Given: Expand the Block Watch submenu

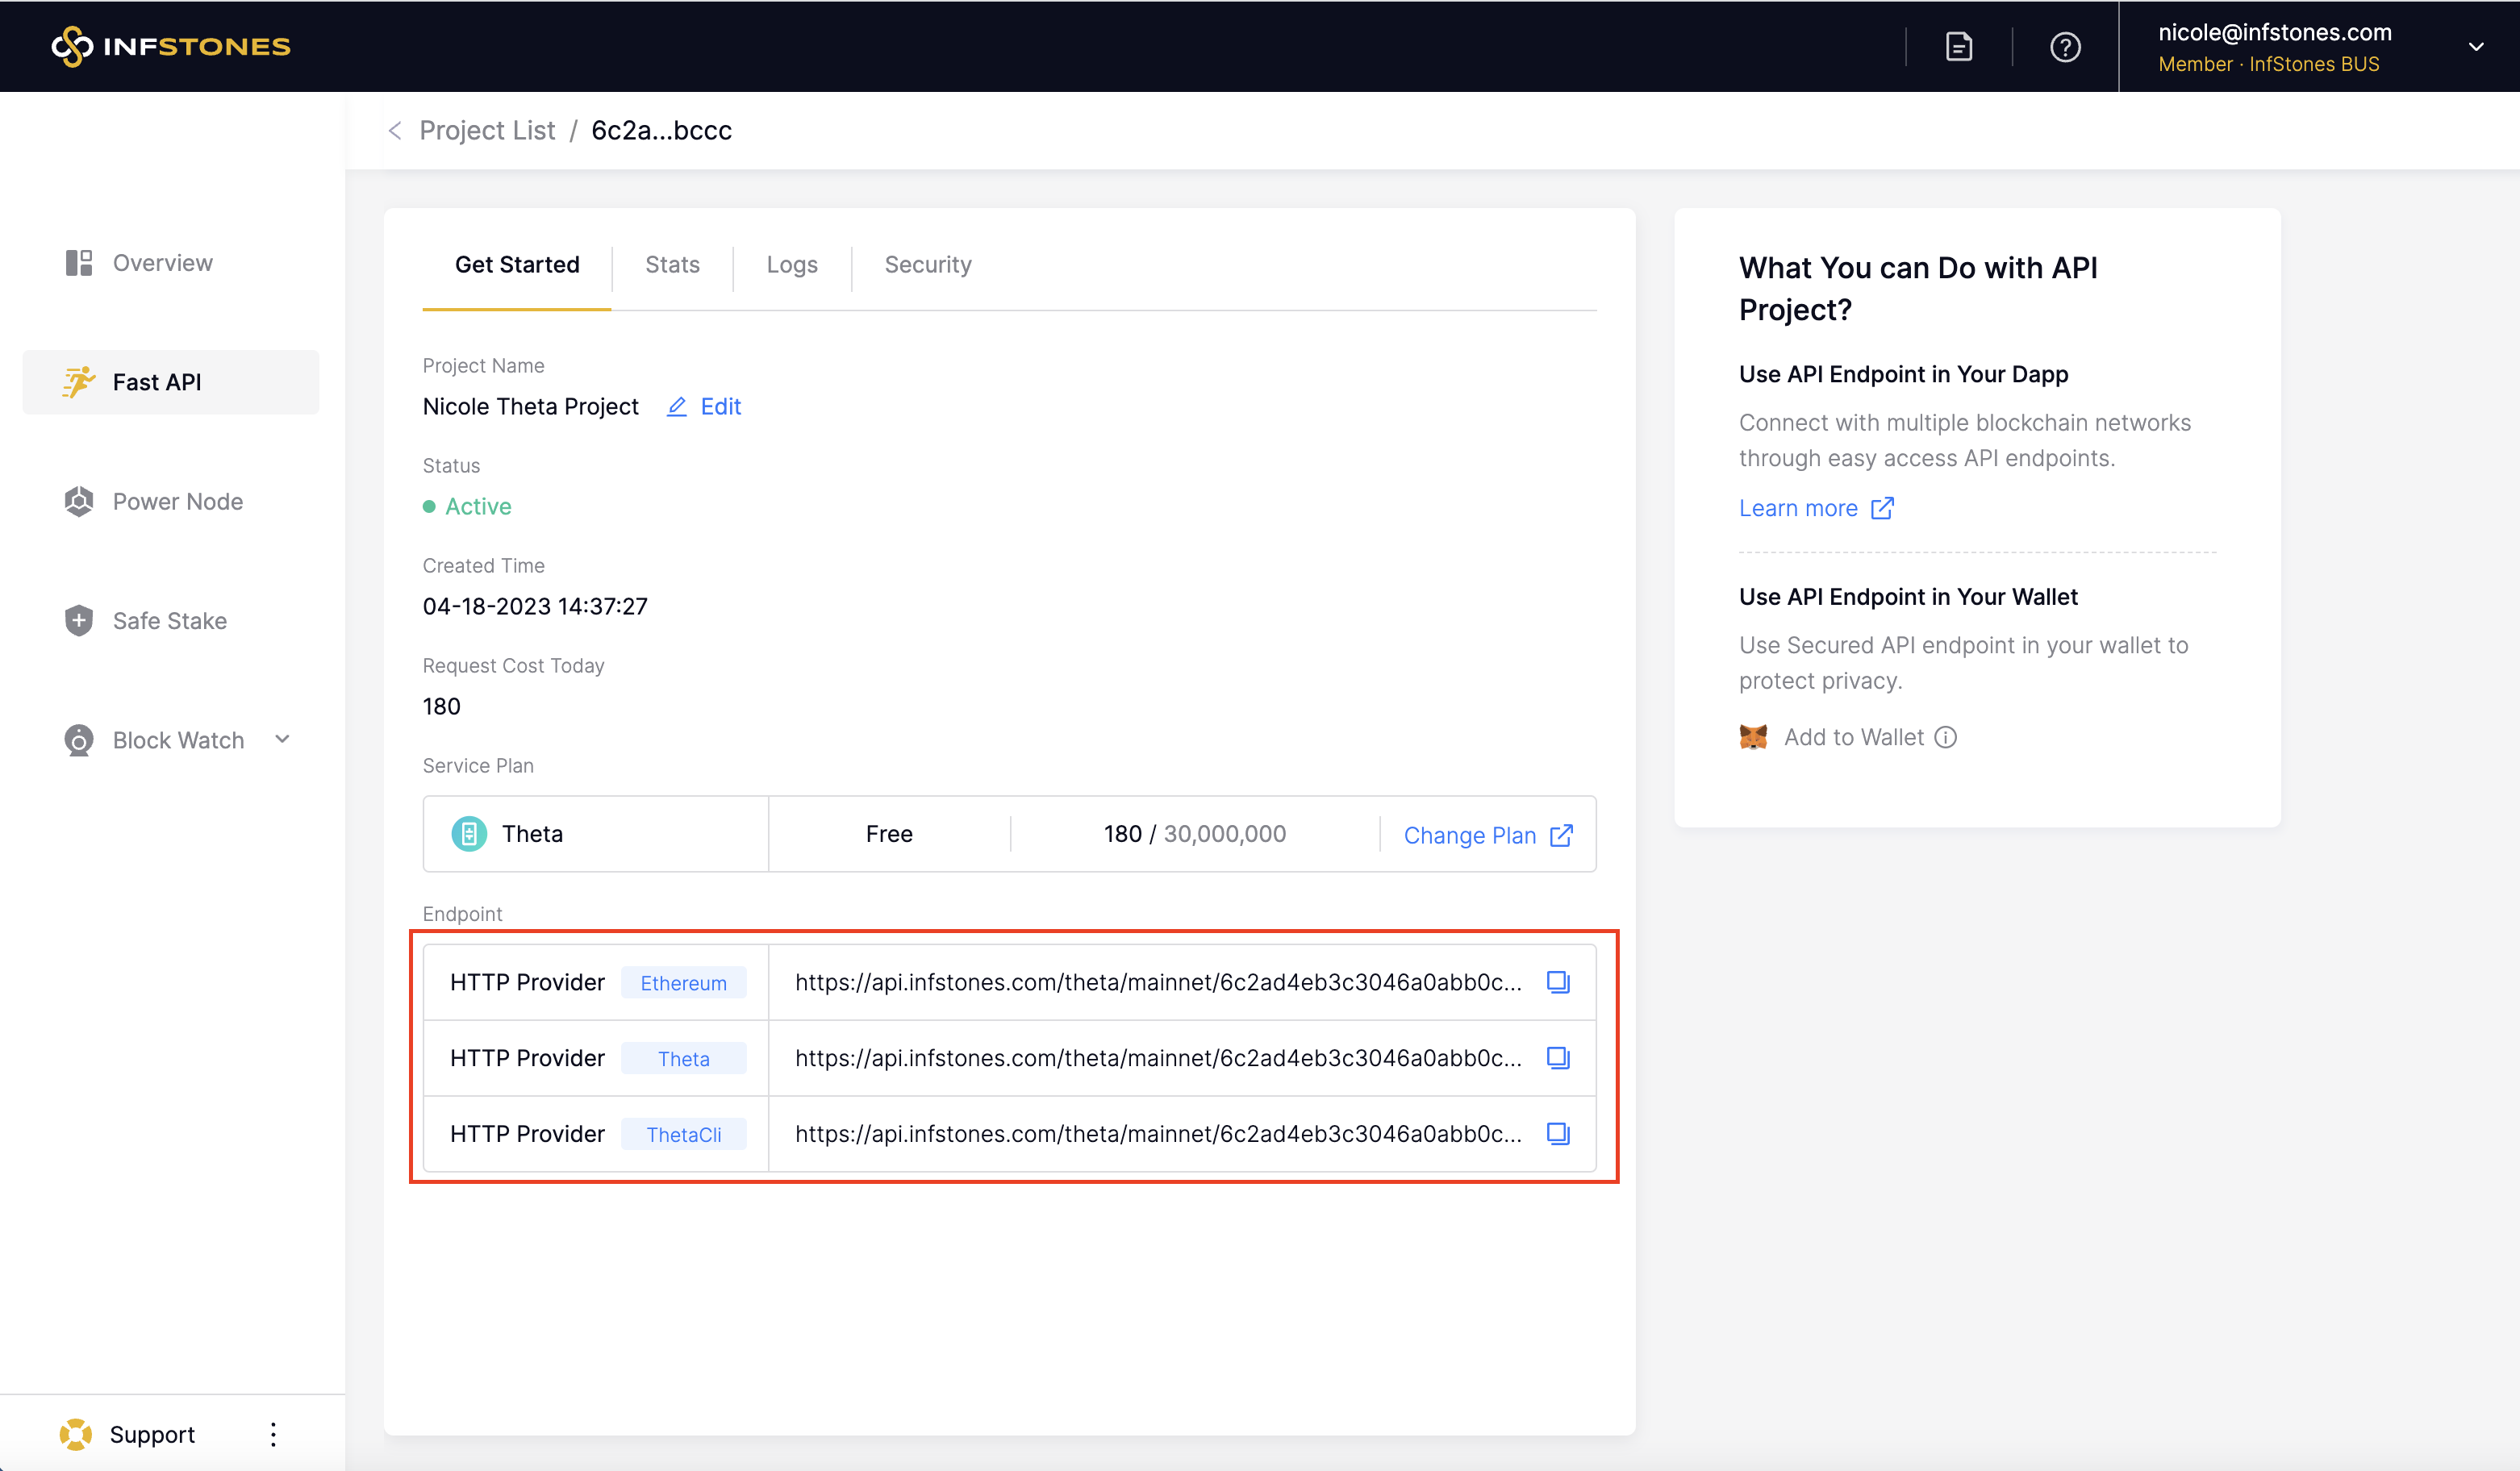Looking at the screenshot, I should coord(282,739).
